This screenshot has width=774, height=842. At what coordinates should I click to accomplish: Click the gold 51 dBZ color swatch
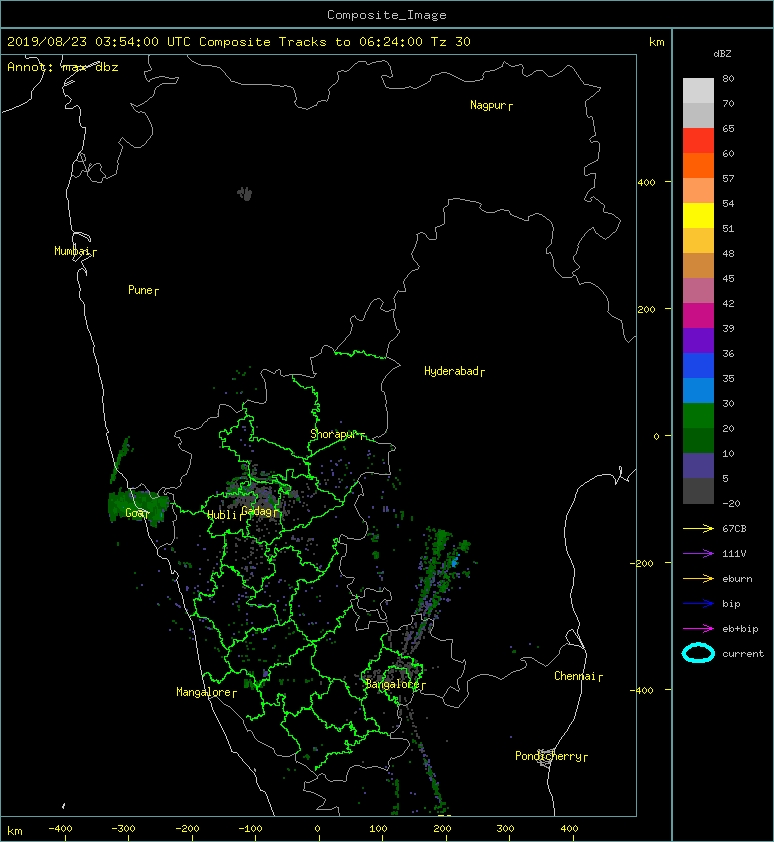(698, 241)
